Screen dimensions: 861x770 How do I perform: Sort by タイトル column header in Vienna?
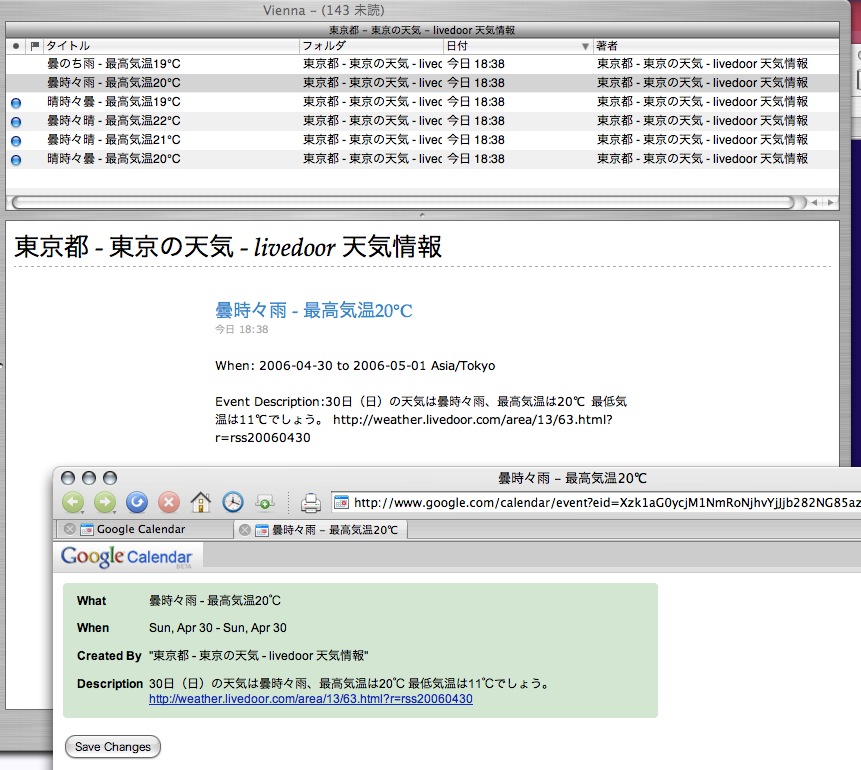coord(171,46)
